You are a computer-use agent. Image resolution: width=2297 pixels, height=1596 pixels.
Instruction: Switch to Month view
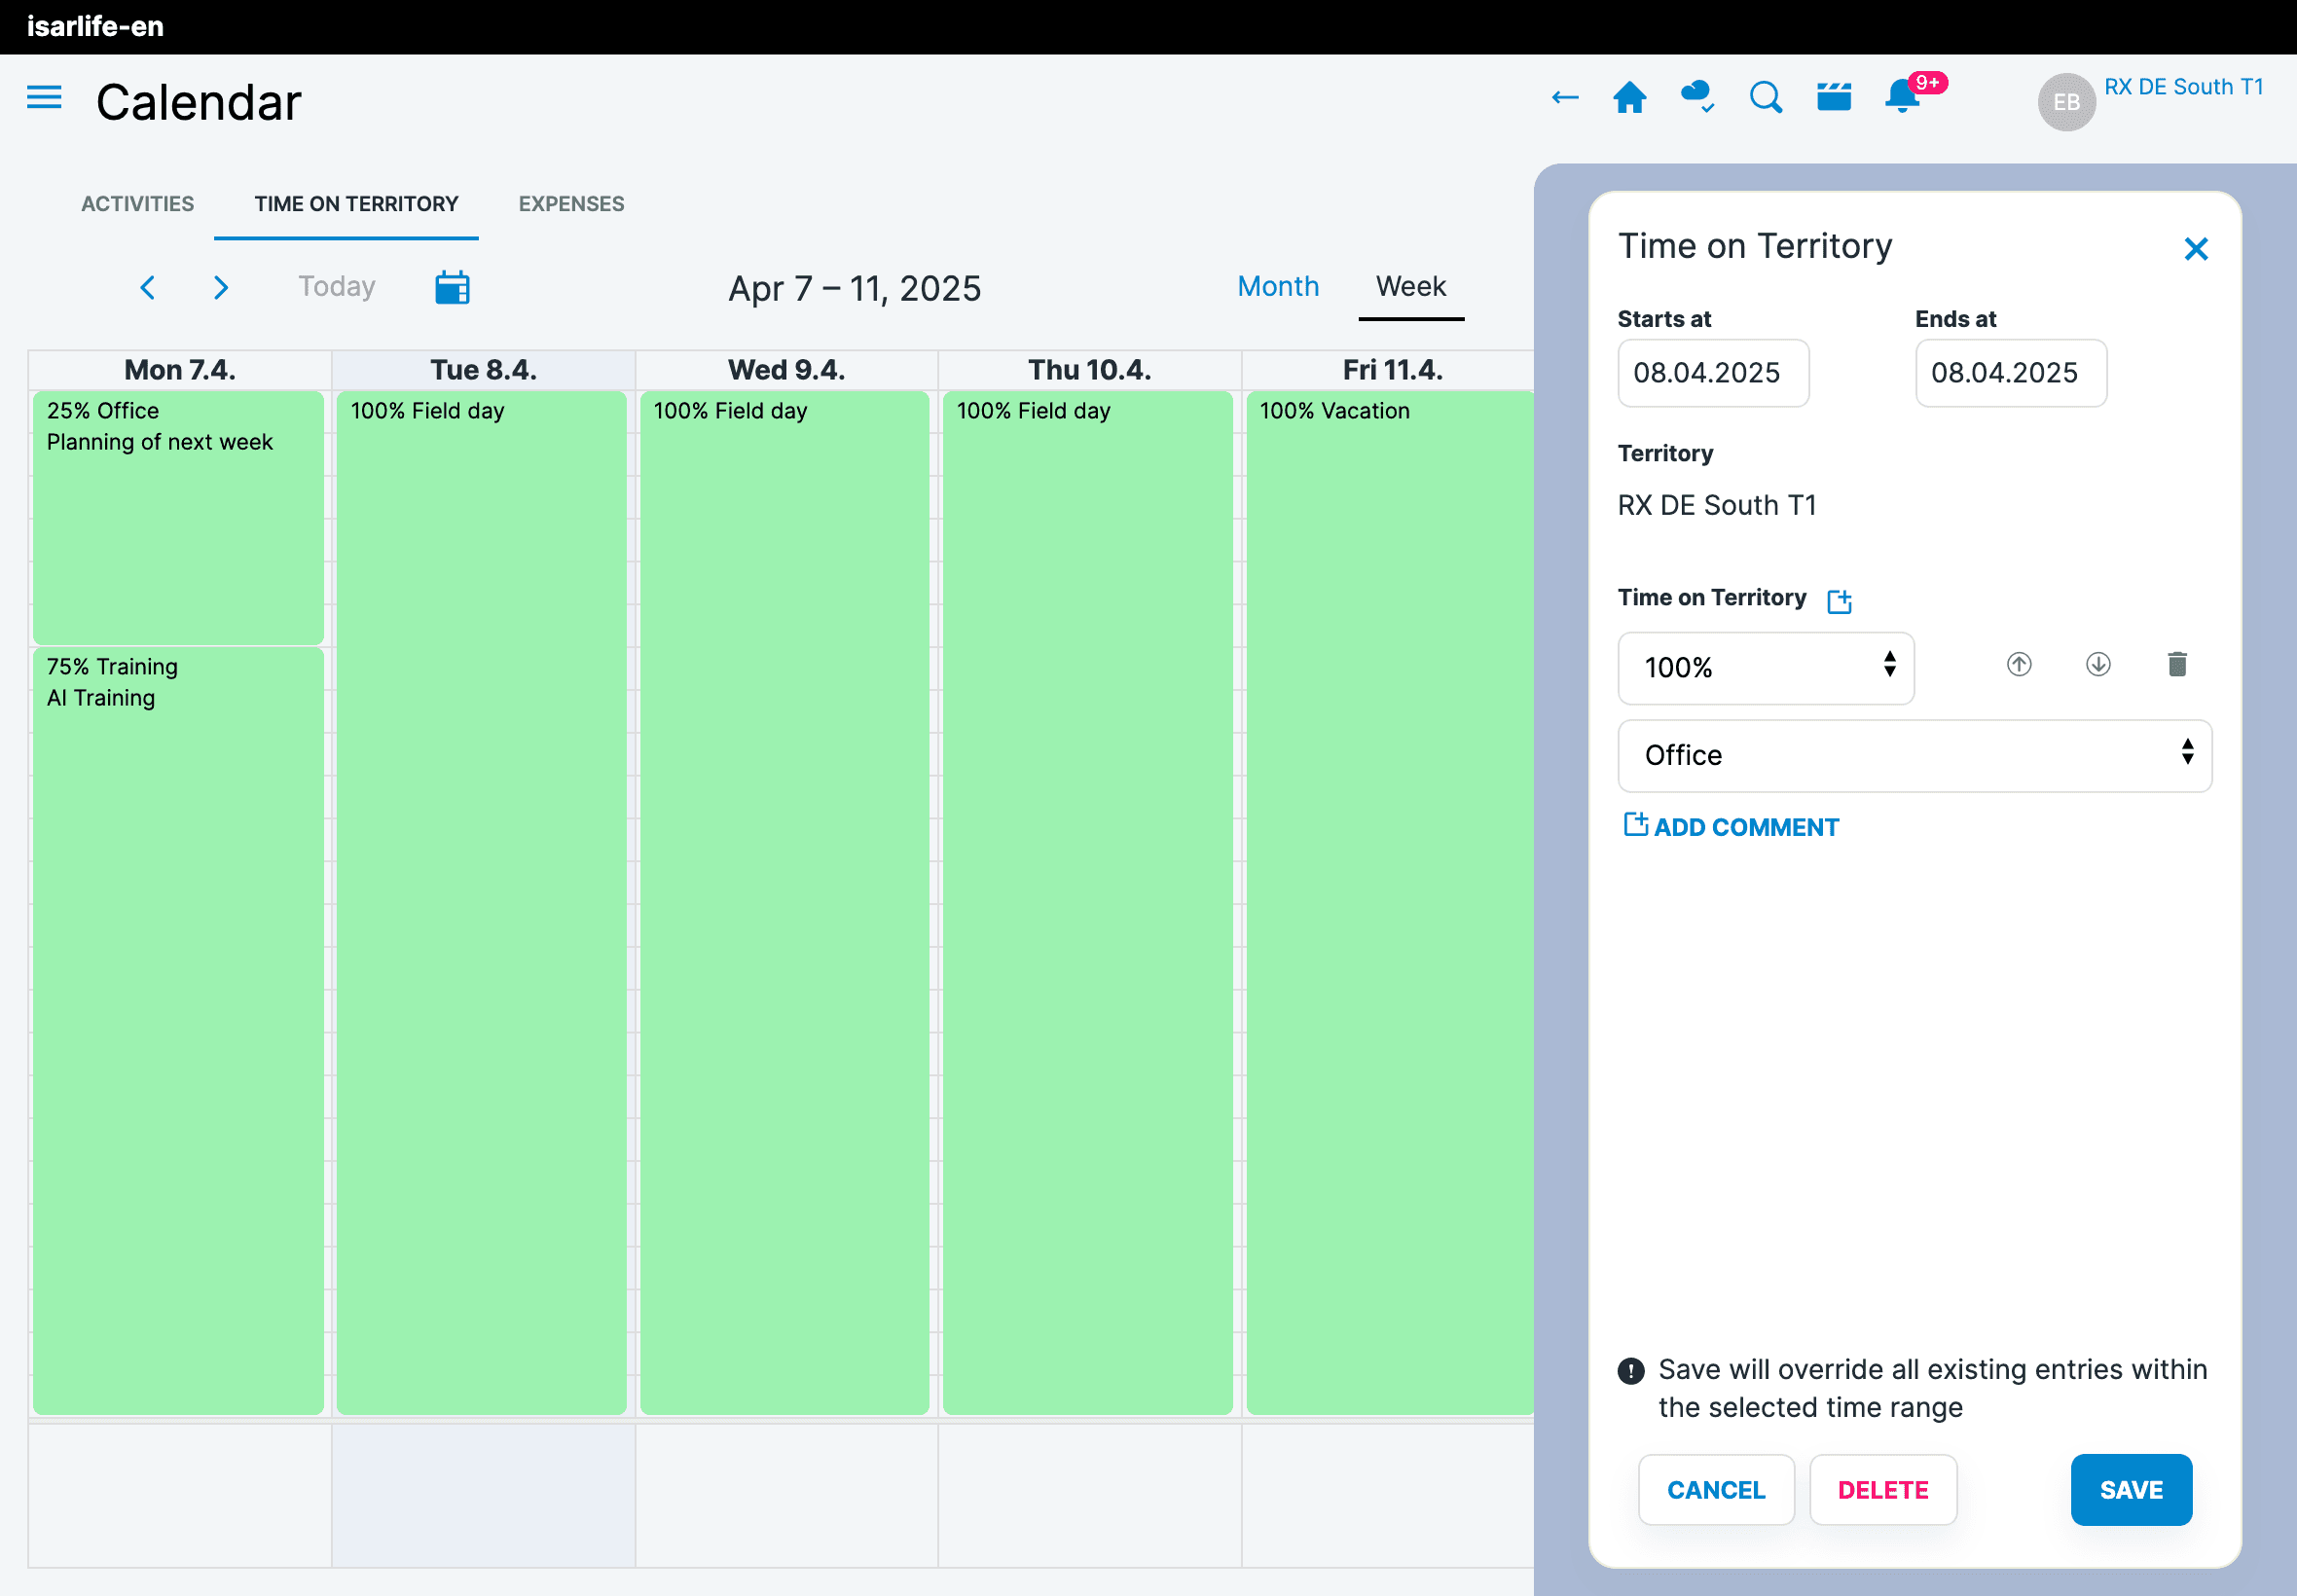1278,287
